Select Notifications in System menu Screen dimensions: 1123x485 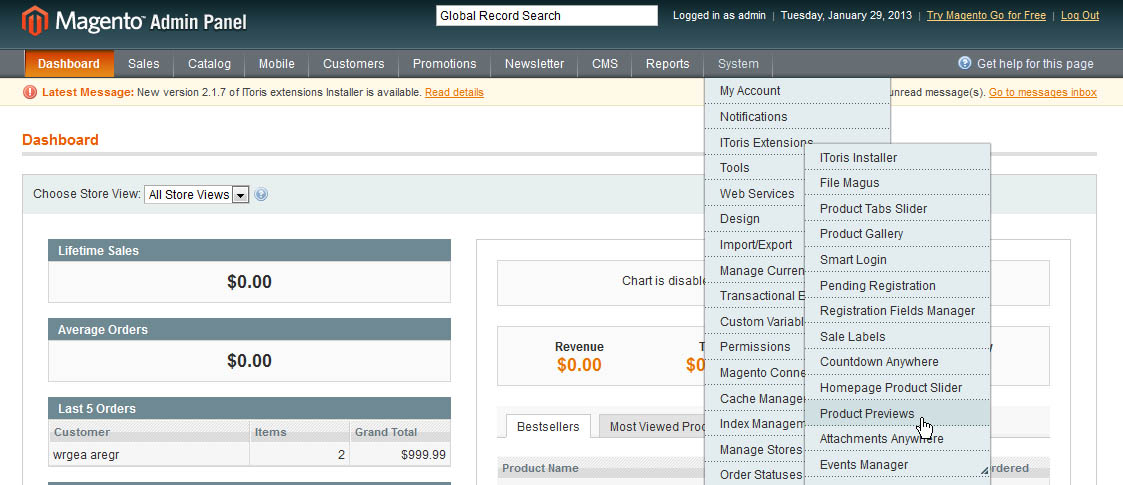tap(797, 116)
